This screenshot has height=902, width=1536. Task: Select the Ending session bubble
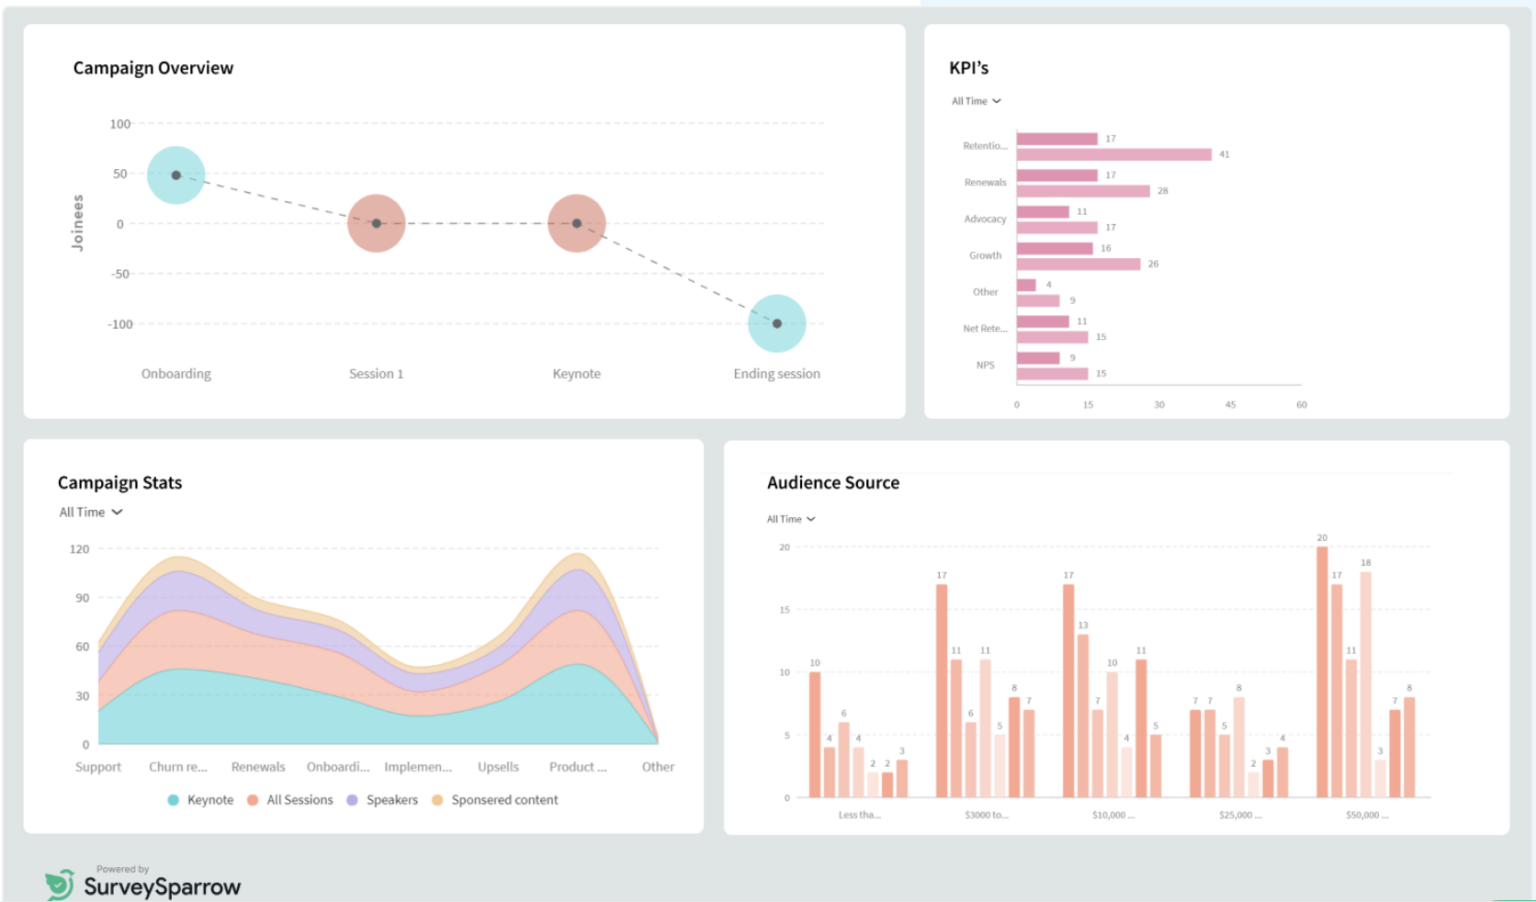[x=777, y=322]
